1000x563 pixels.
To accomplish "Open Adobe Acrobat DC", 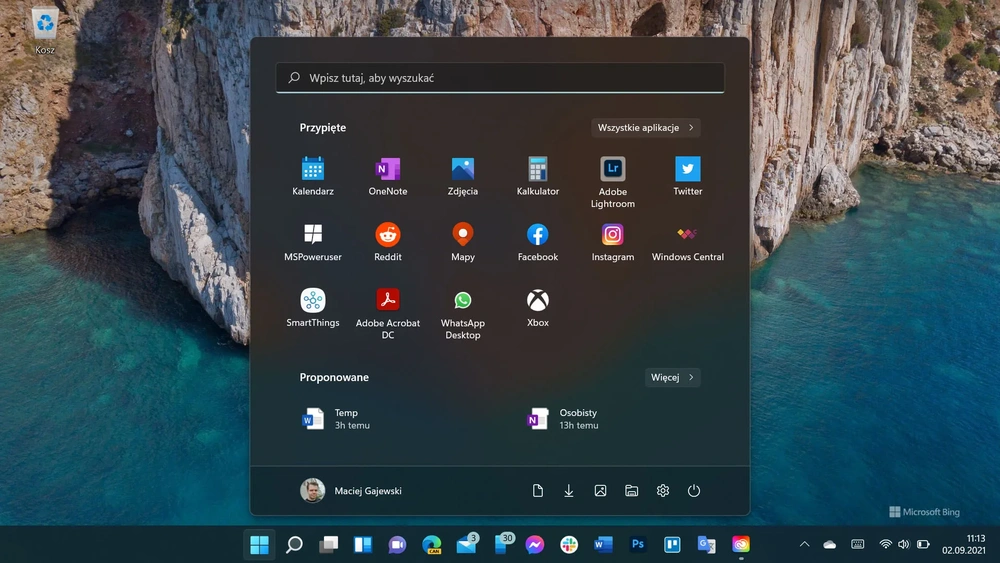I will 388,314.
